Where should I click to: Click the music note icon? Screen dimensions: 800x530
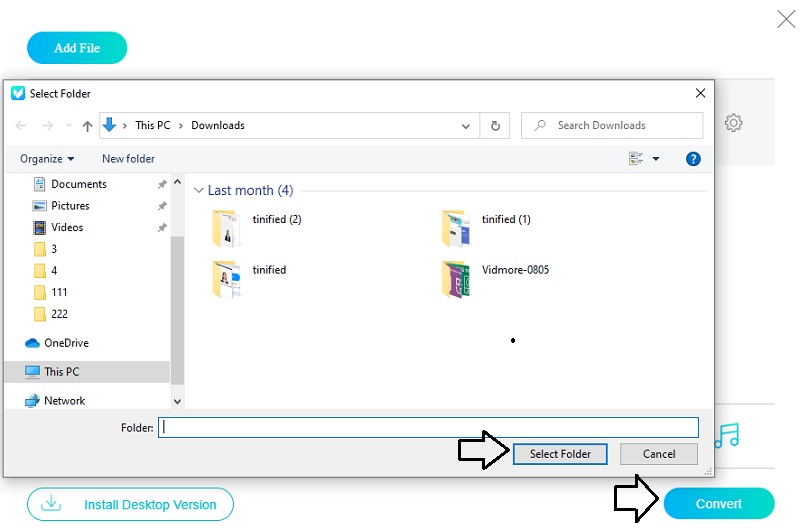pos(727,435)
